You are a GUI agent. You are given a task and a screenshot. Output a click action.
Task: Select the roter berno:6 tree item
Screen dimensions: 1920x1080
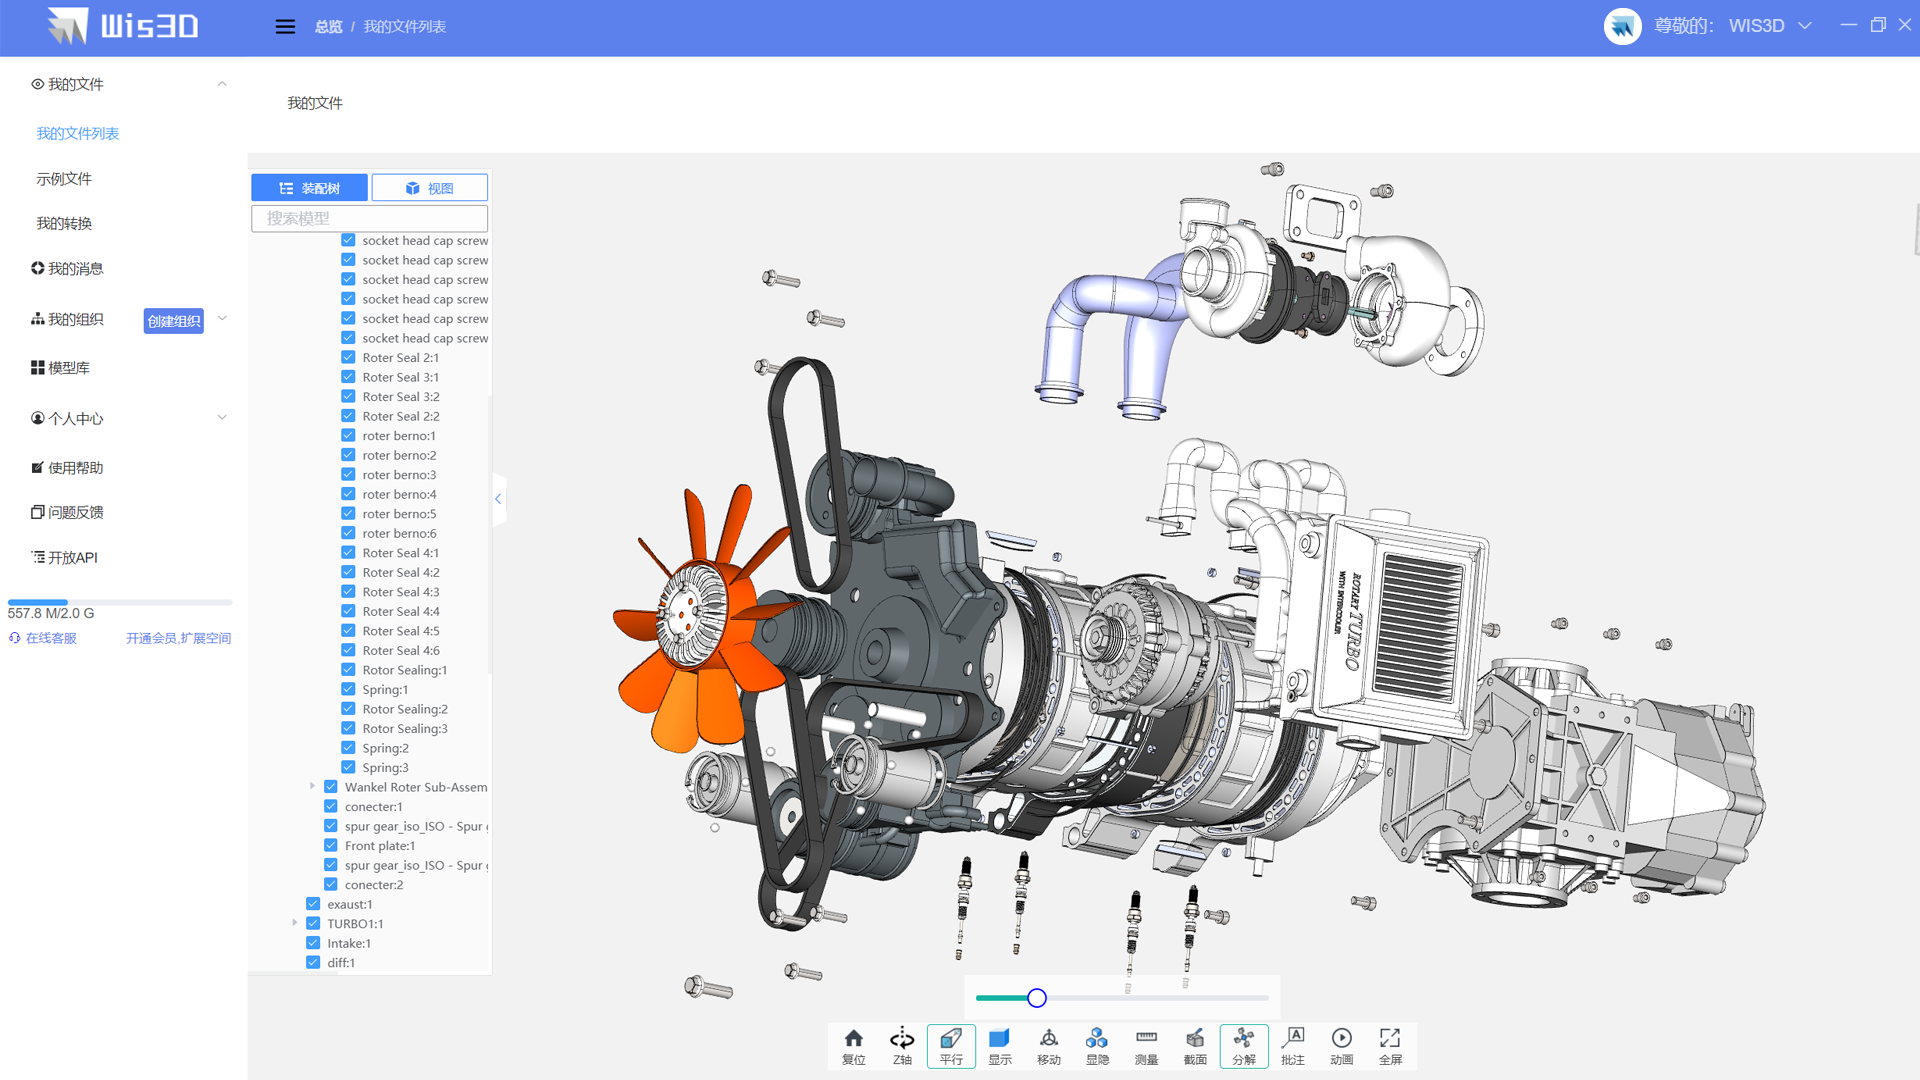coord(399,533)
